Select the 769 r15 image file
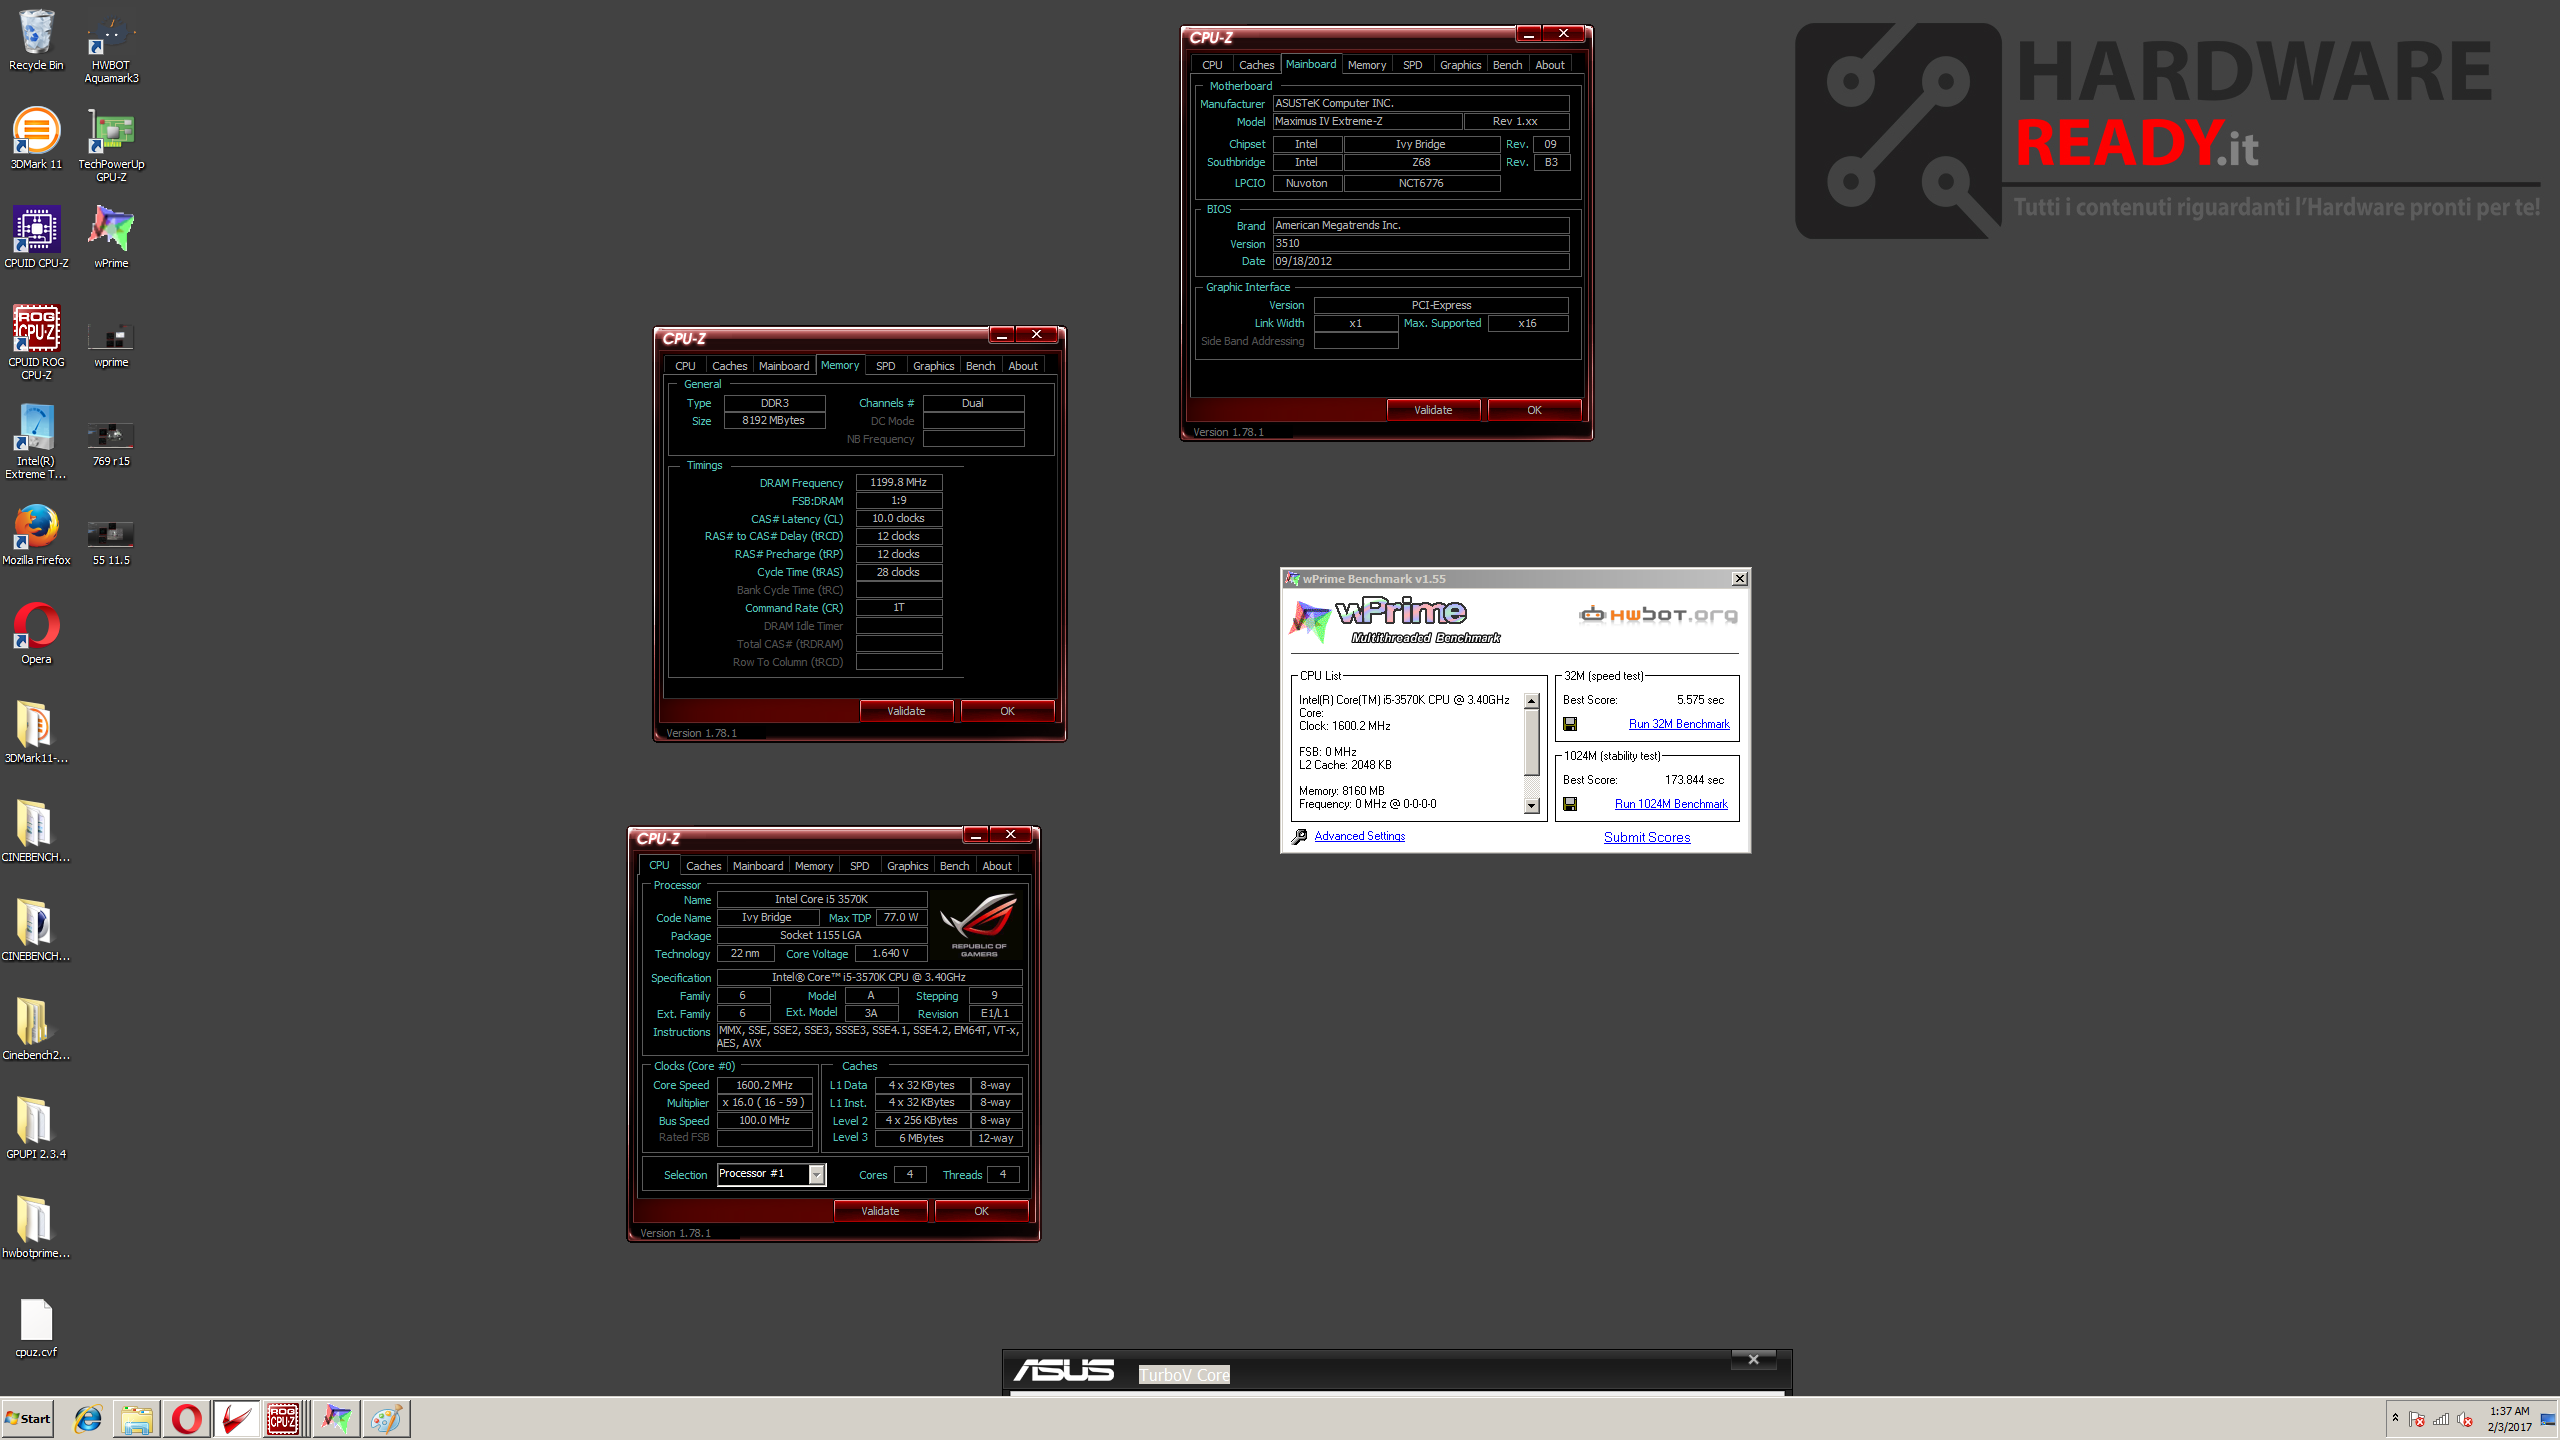 (111, 442)
